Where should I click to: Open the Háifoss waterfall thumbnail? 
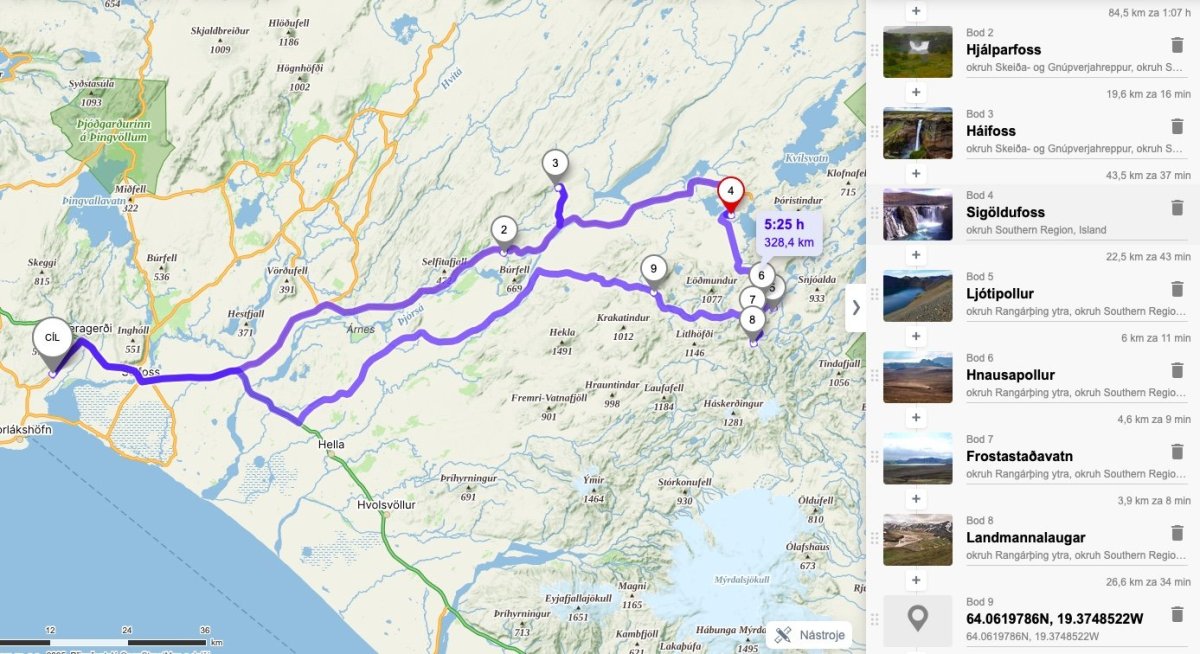917,133
